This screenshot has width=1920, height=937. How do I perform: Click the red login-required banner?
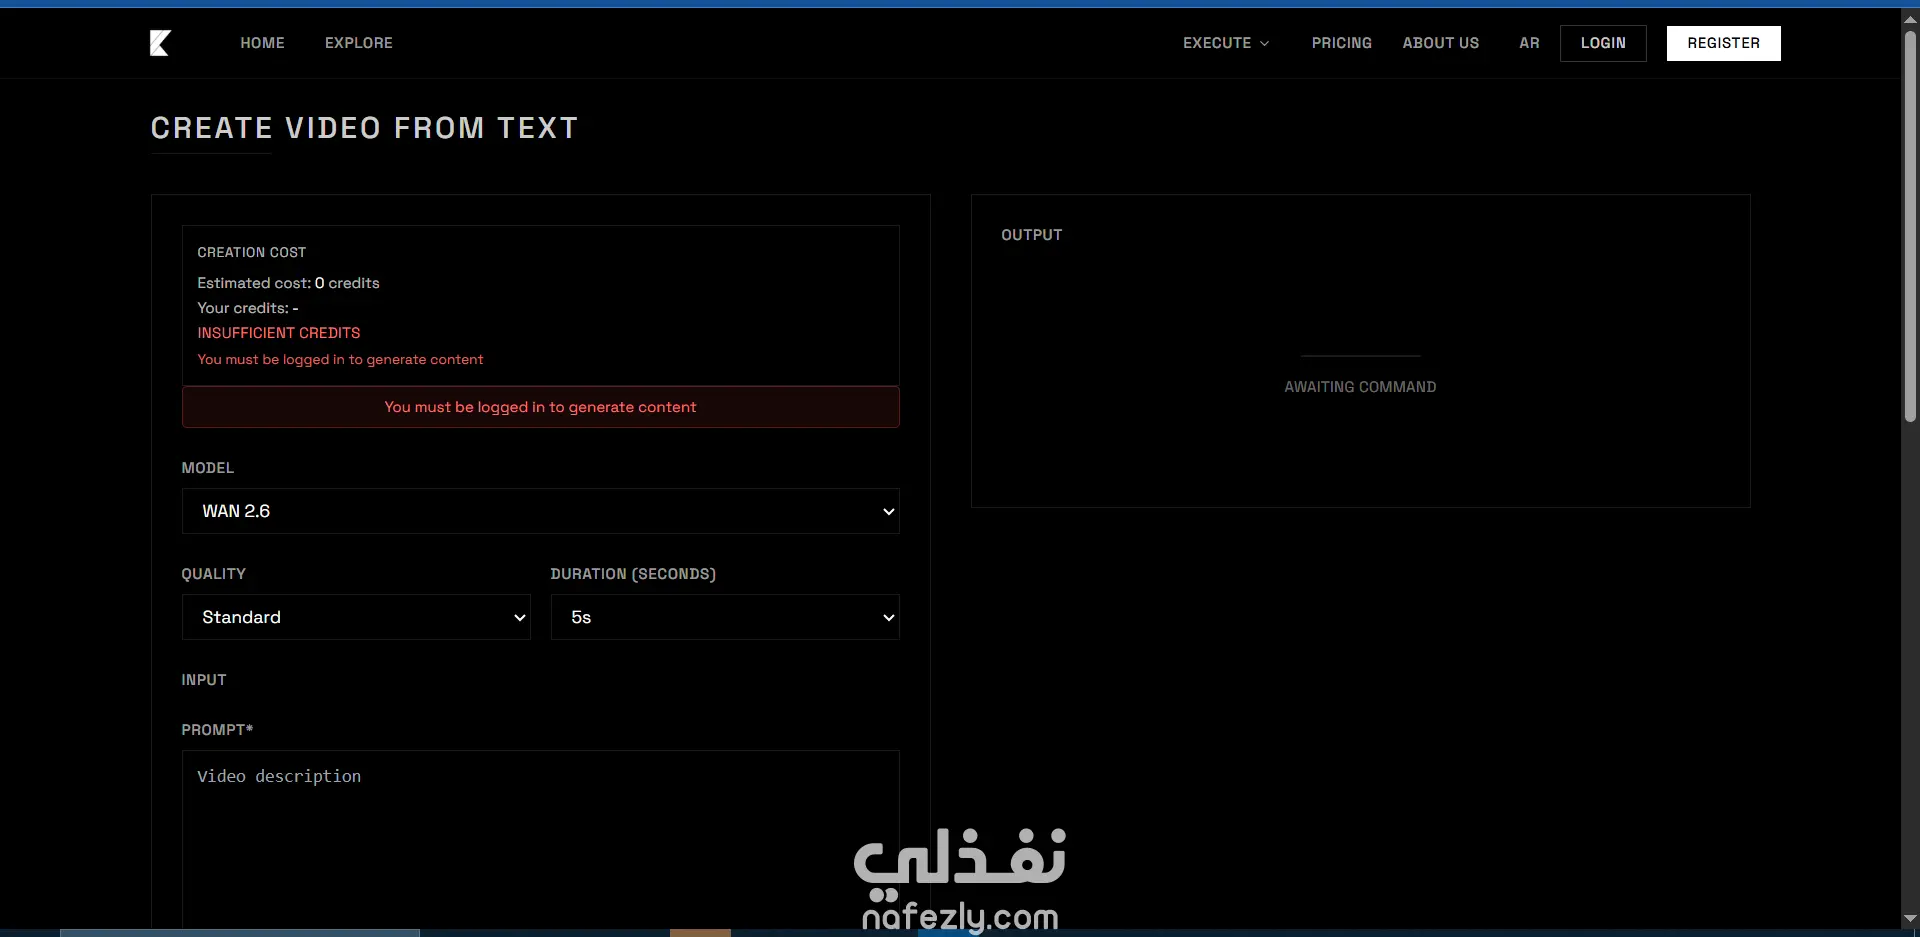click(x=541, y=407)
